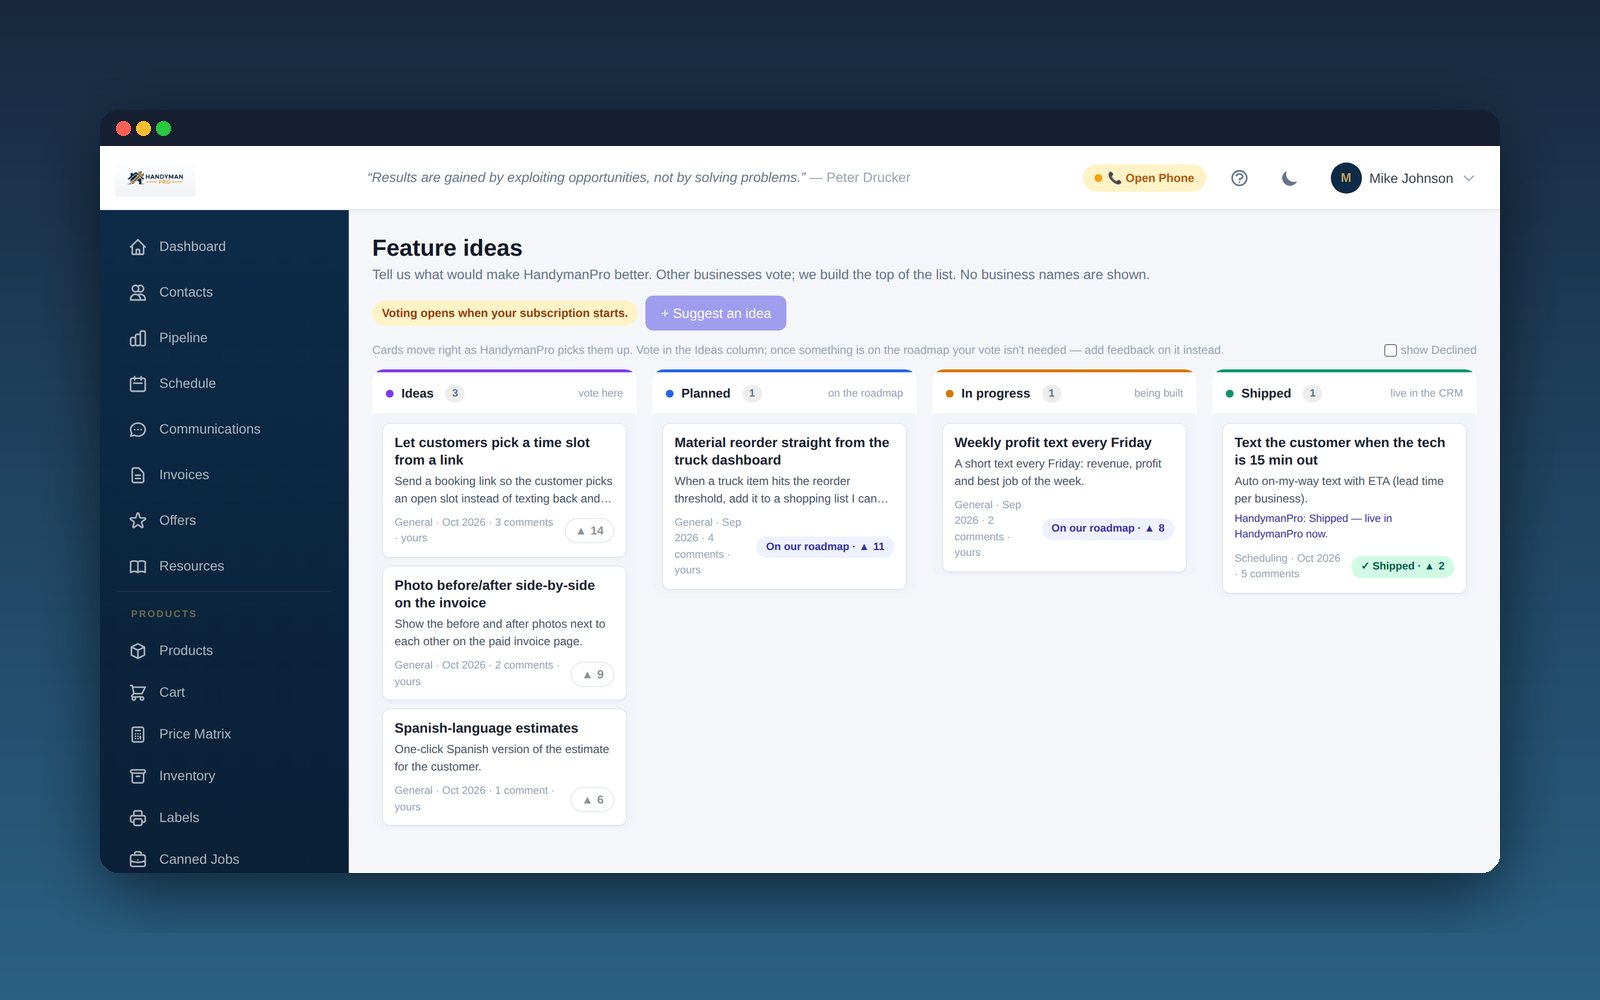Screen dimensions: 1600x1000
Task: Upvote Spanish-language estimates with 6 votes
Action: pos(593,800)
